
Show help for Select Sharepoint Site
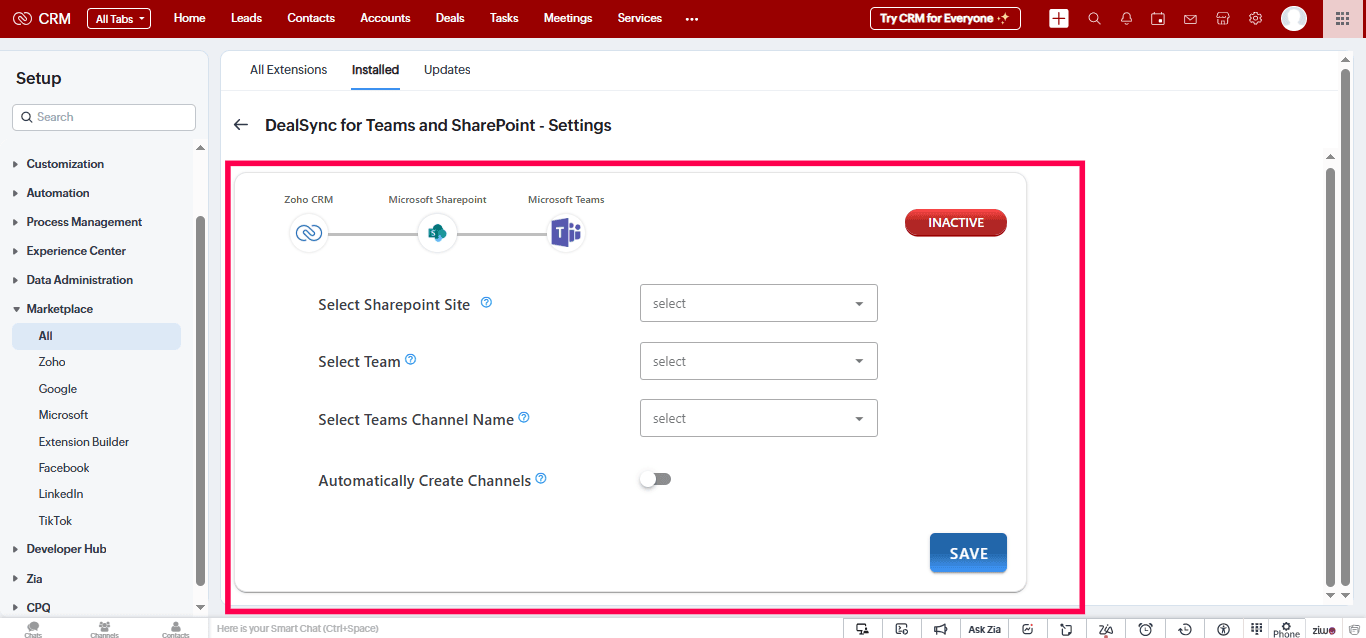(x=486, y=302)
